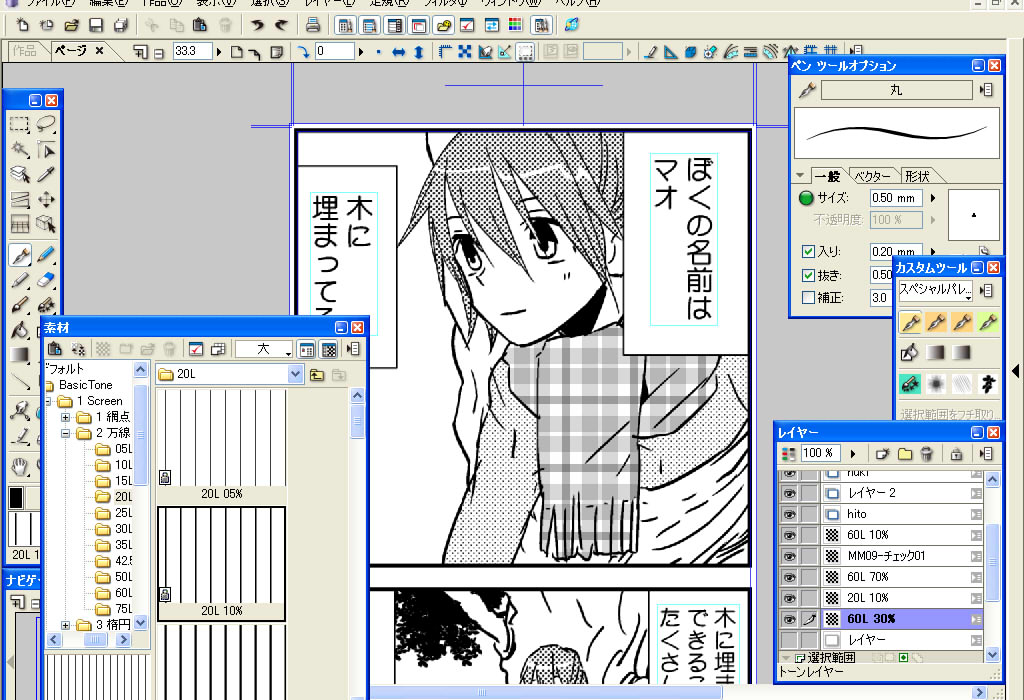Click the trash icon in Layers panel
This screenshot has width=1024, height=700.
(926, 453)
